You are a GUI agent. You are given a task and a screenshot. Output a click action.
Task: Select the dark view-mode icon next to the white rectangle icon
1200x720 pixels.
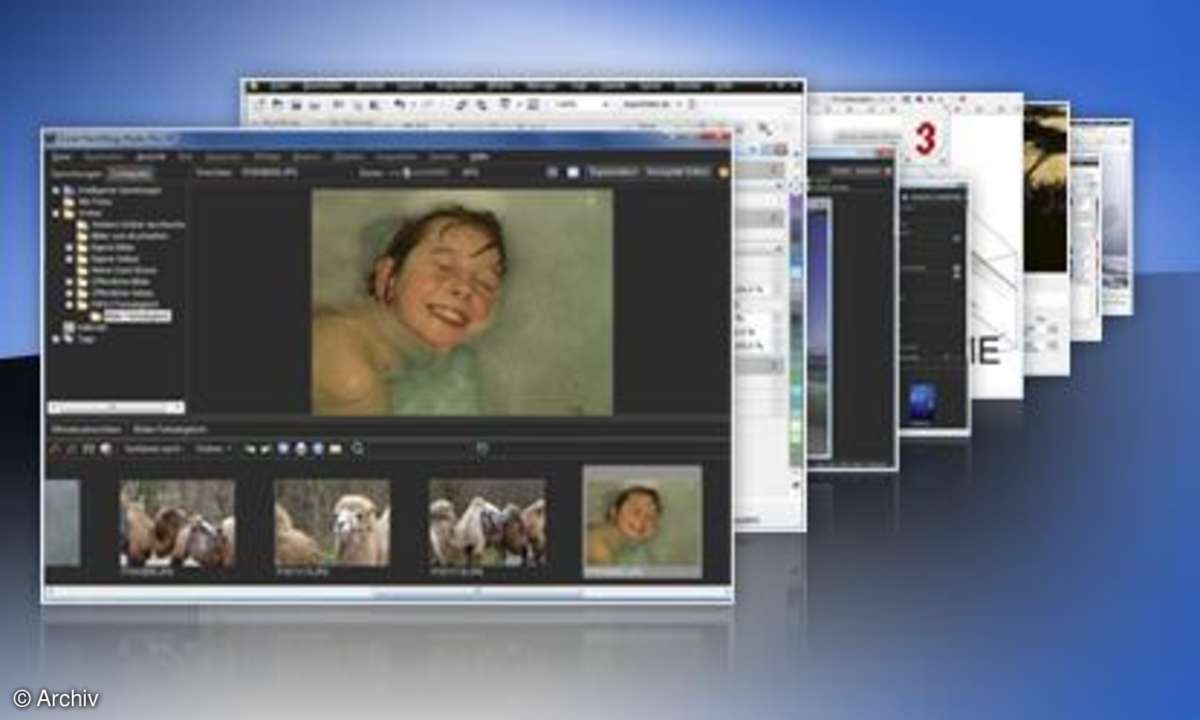551,172
